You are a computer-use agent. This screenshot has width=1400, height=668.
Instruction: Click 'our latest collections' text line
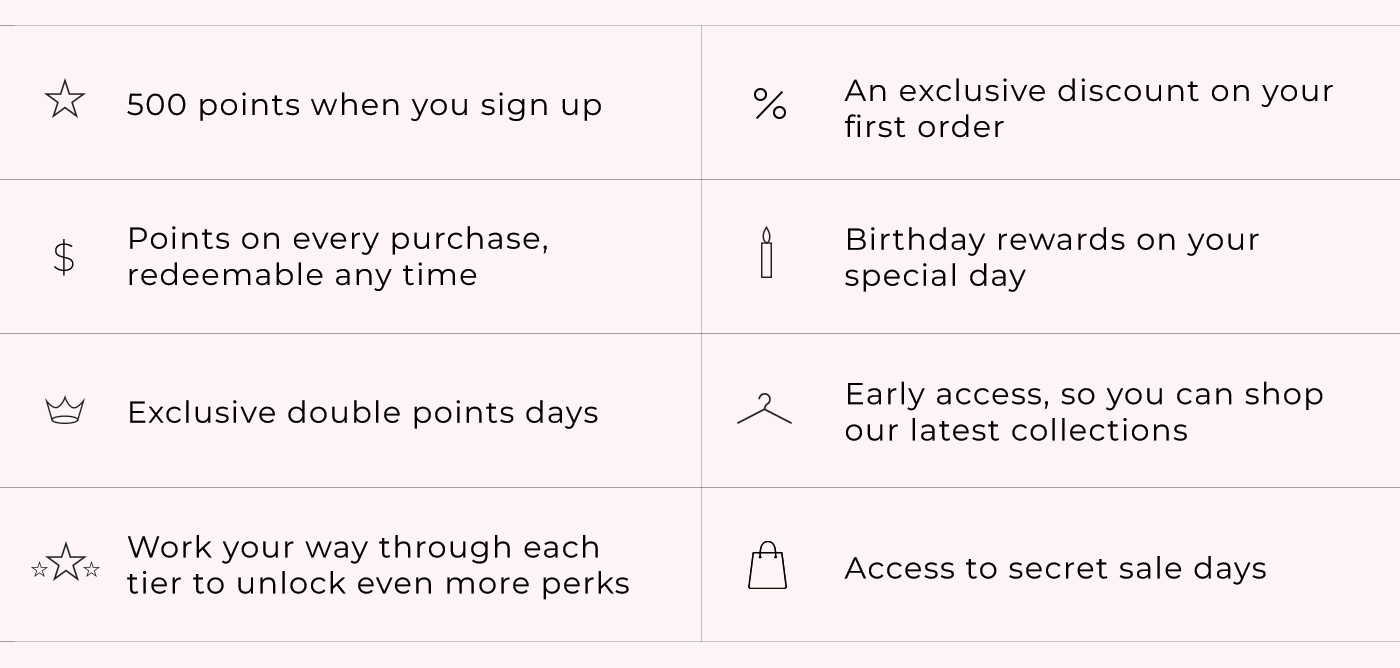click(x=1016, y=430)
